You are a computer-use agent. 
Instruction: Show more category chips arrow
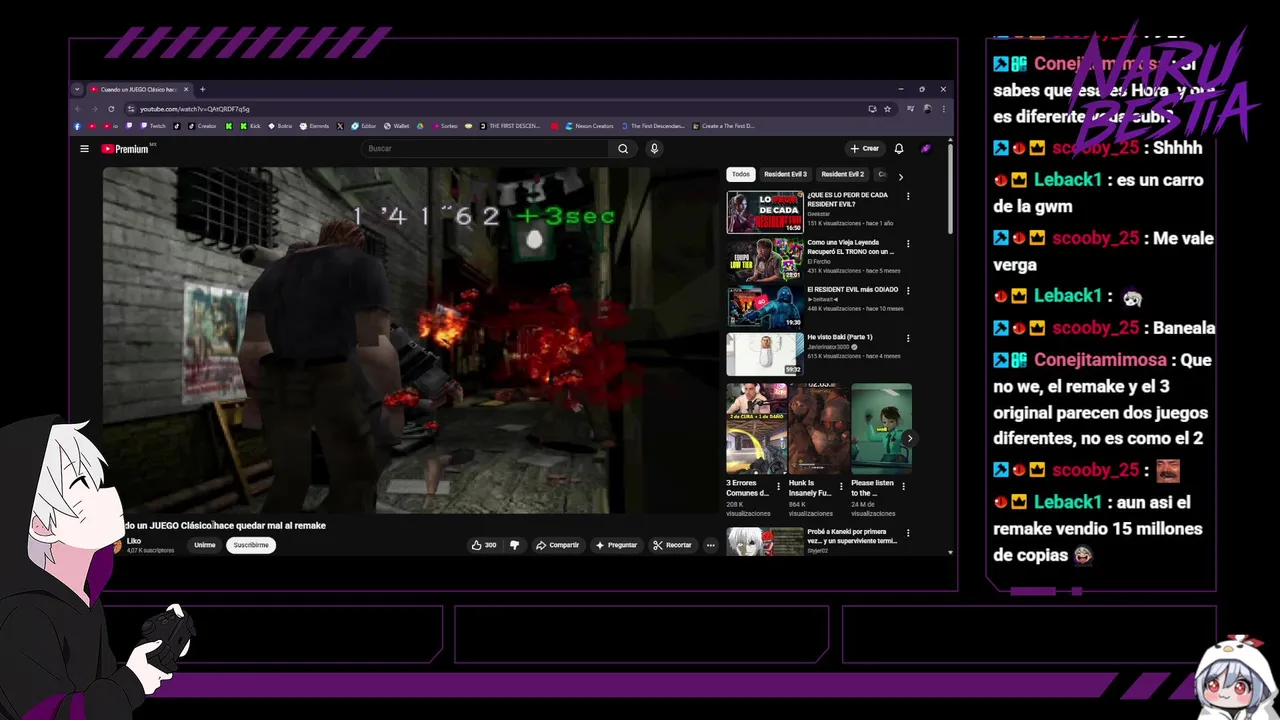900,176
